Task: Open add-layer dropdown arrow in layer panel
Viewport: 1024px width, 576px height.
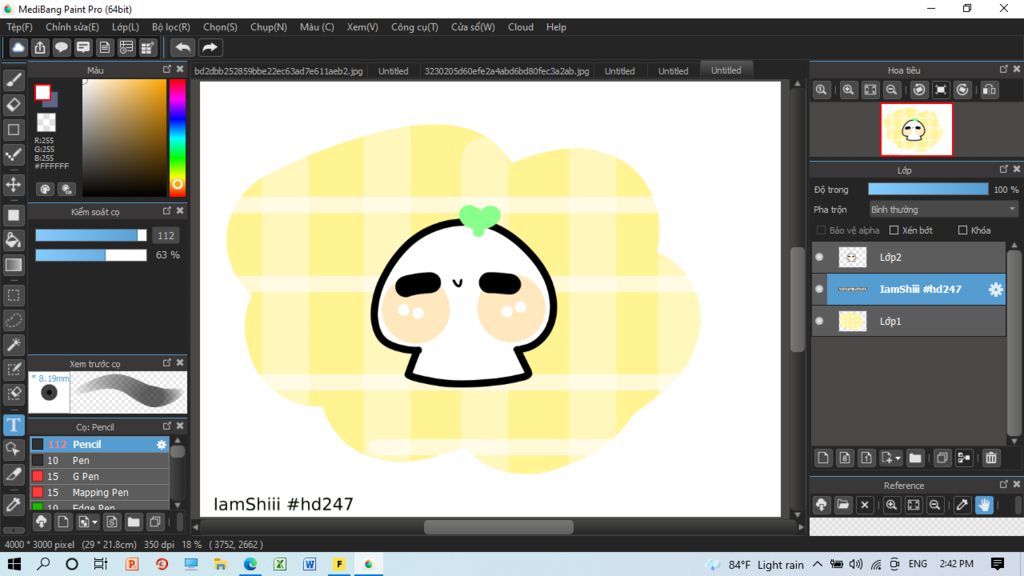Action: coord(897,458)
